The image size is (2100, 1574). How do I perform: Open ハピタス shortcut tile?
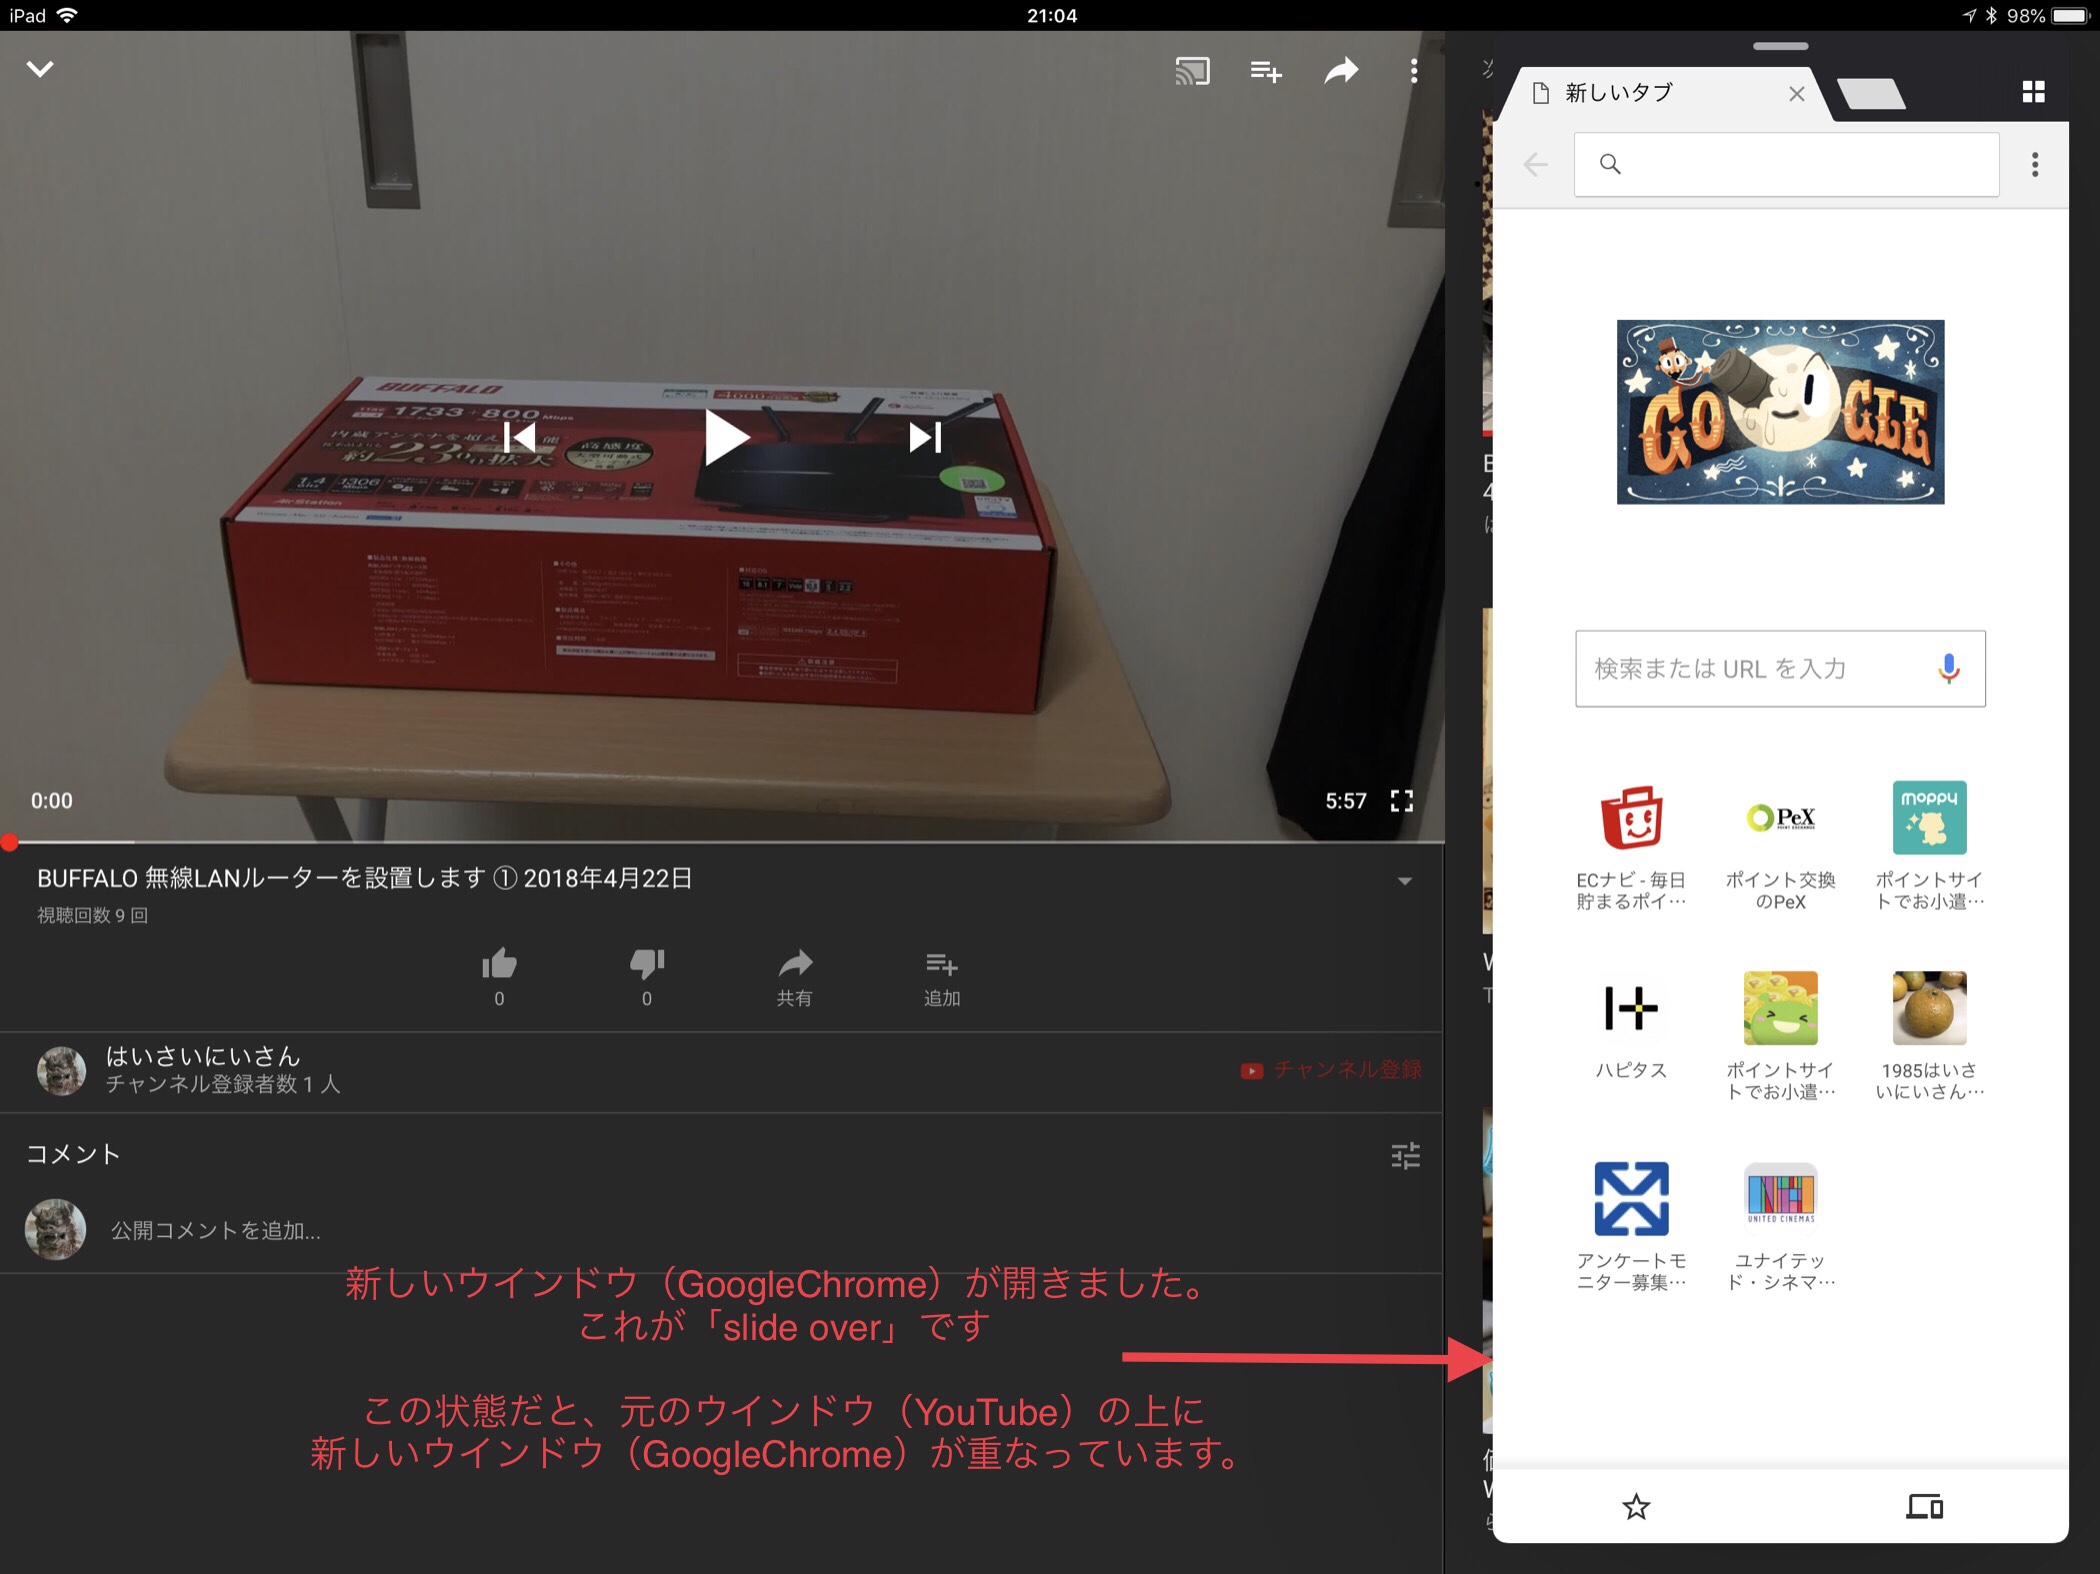pos(1631,1027)
